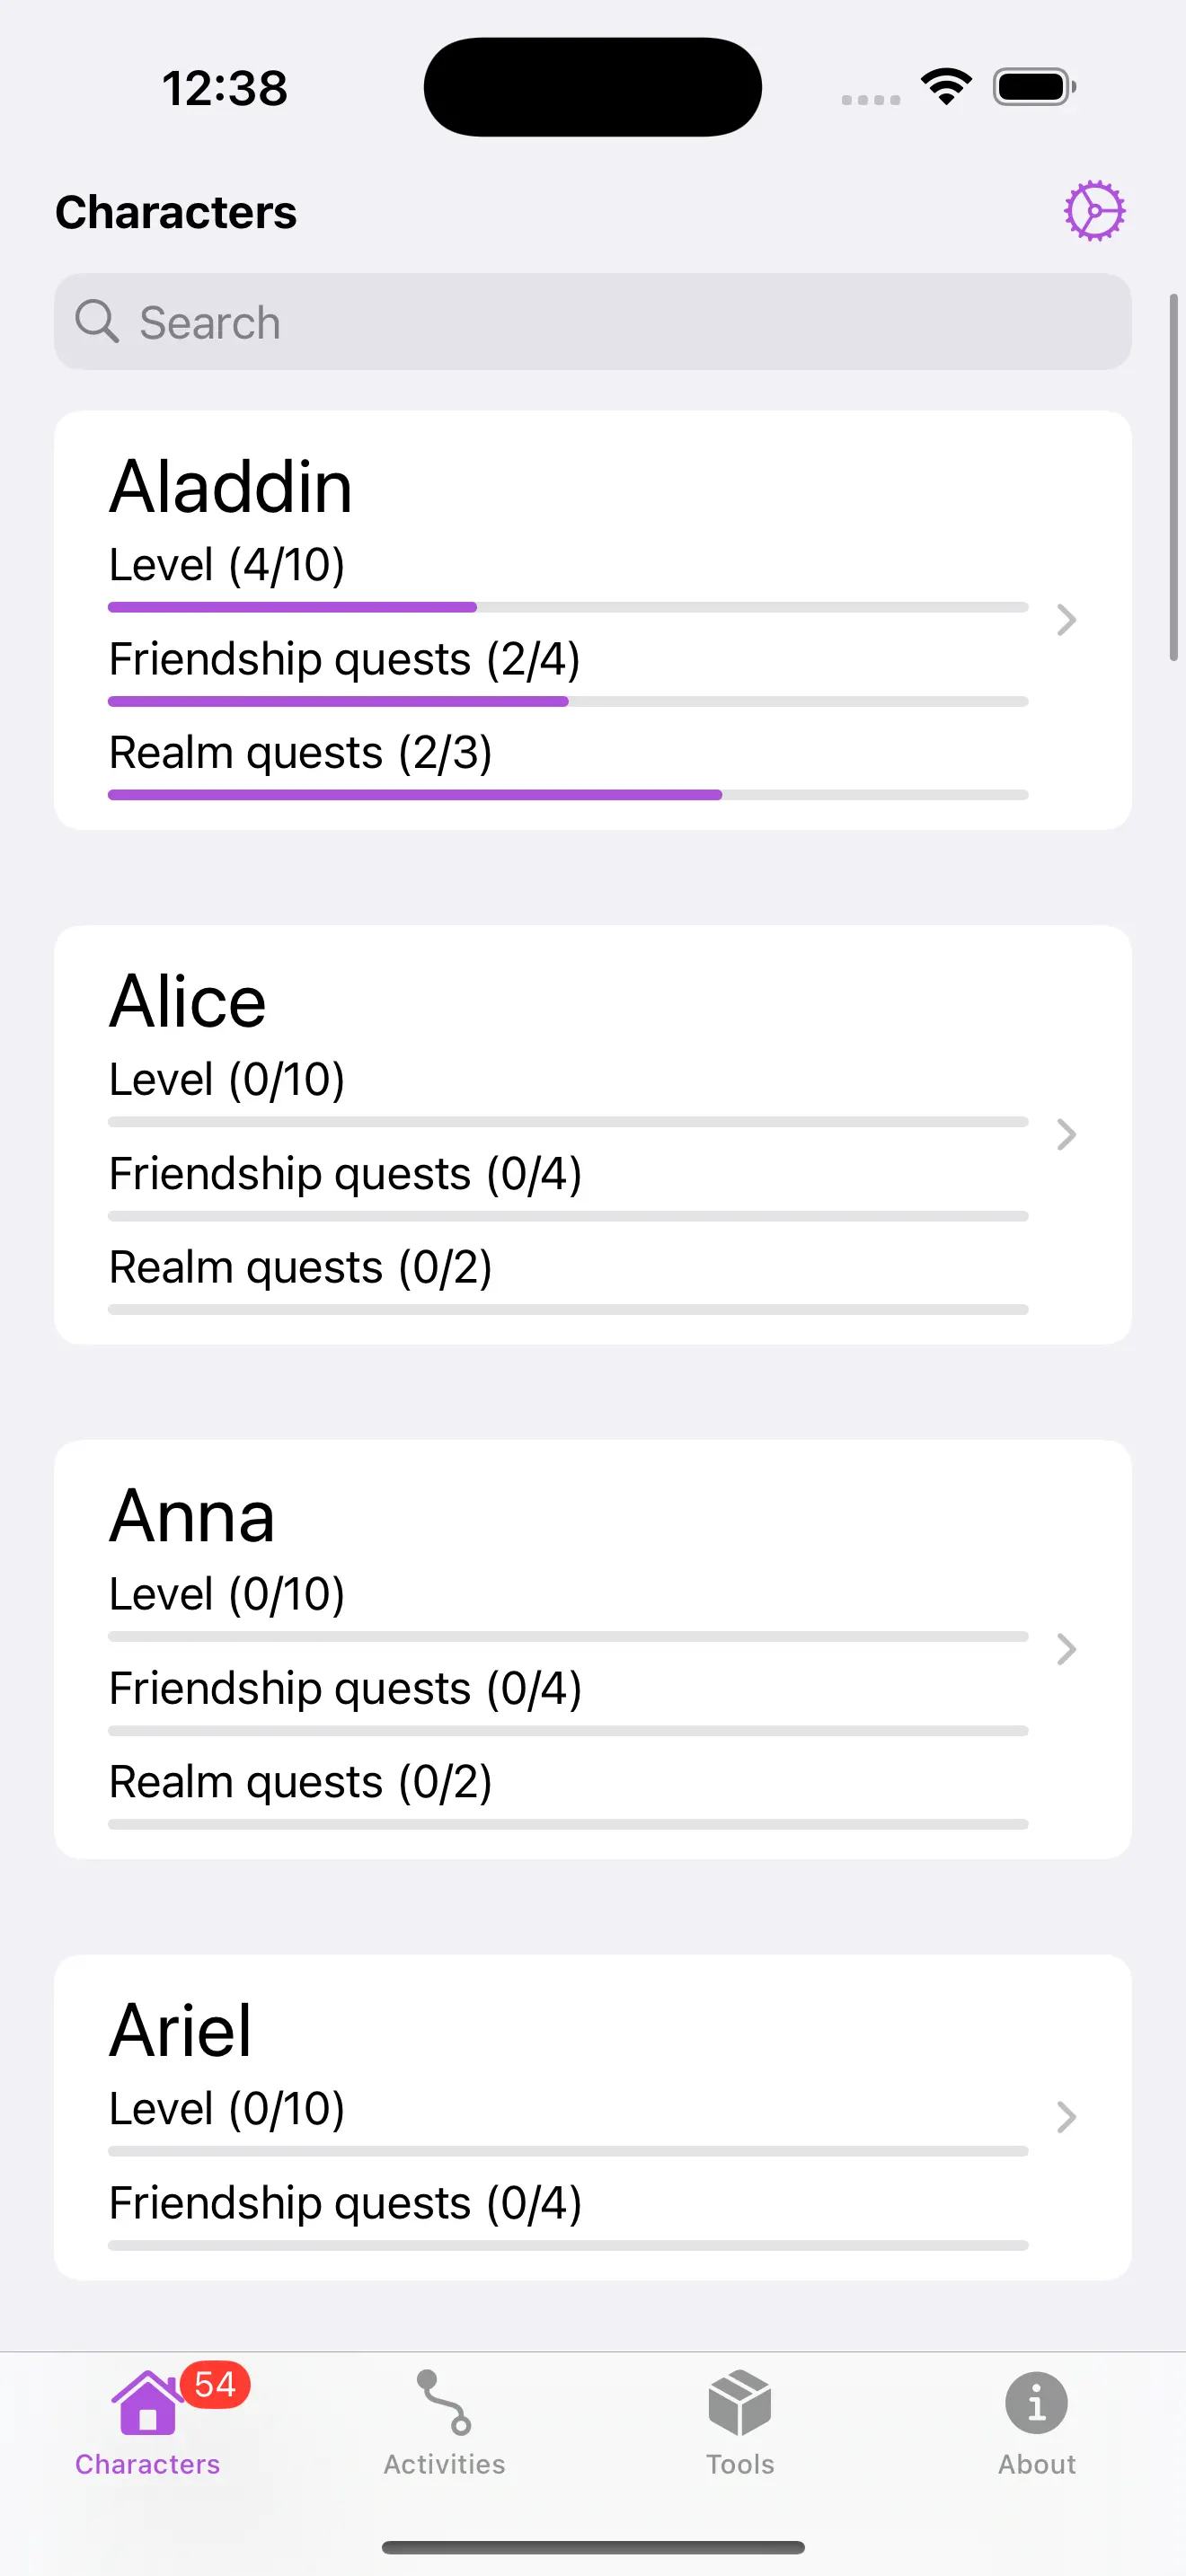The height and width of the screenshot is (2576, 1186).
Task: Tap the red 54 notification badge
Action: [x=215, y=2385]
